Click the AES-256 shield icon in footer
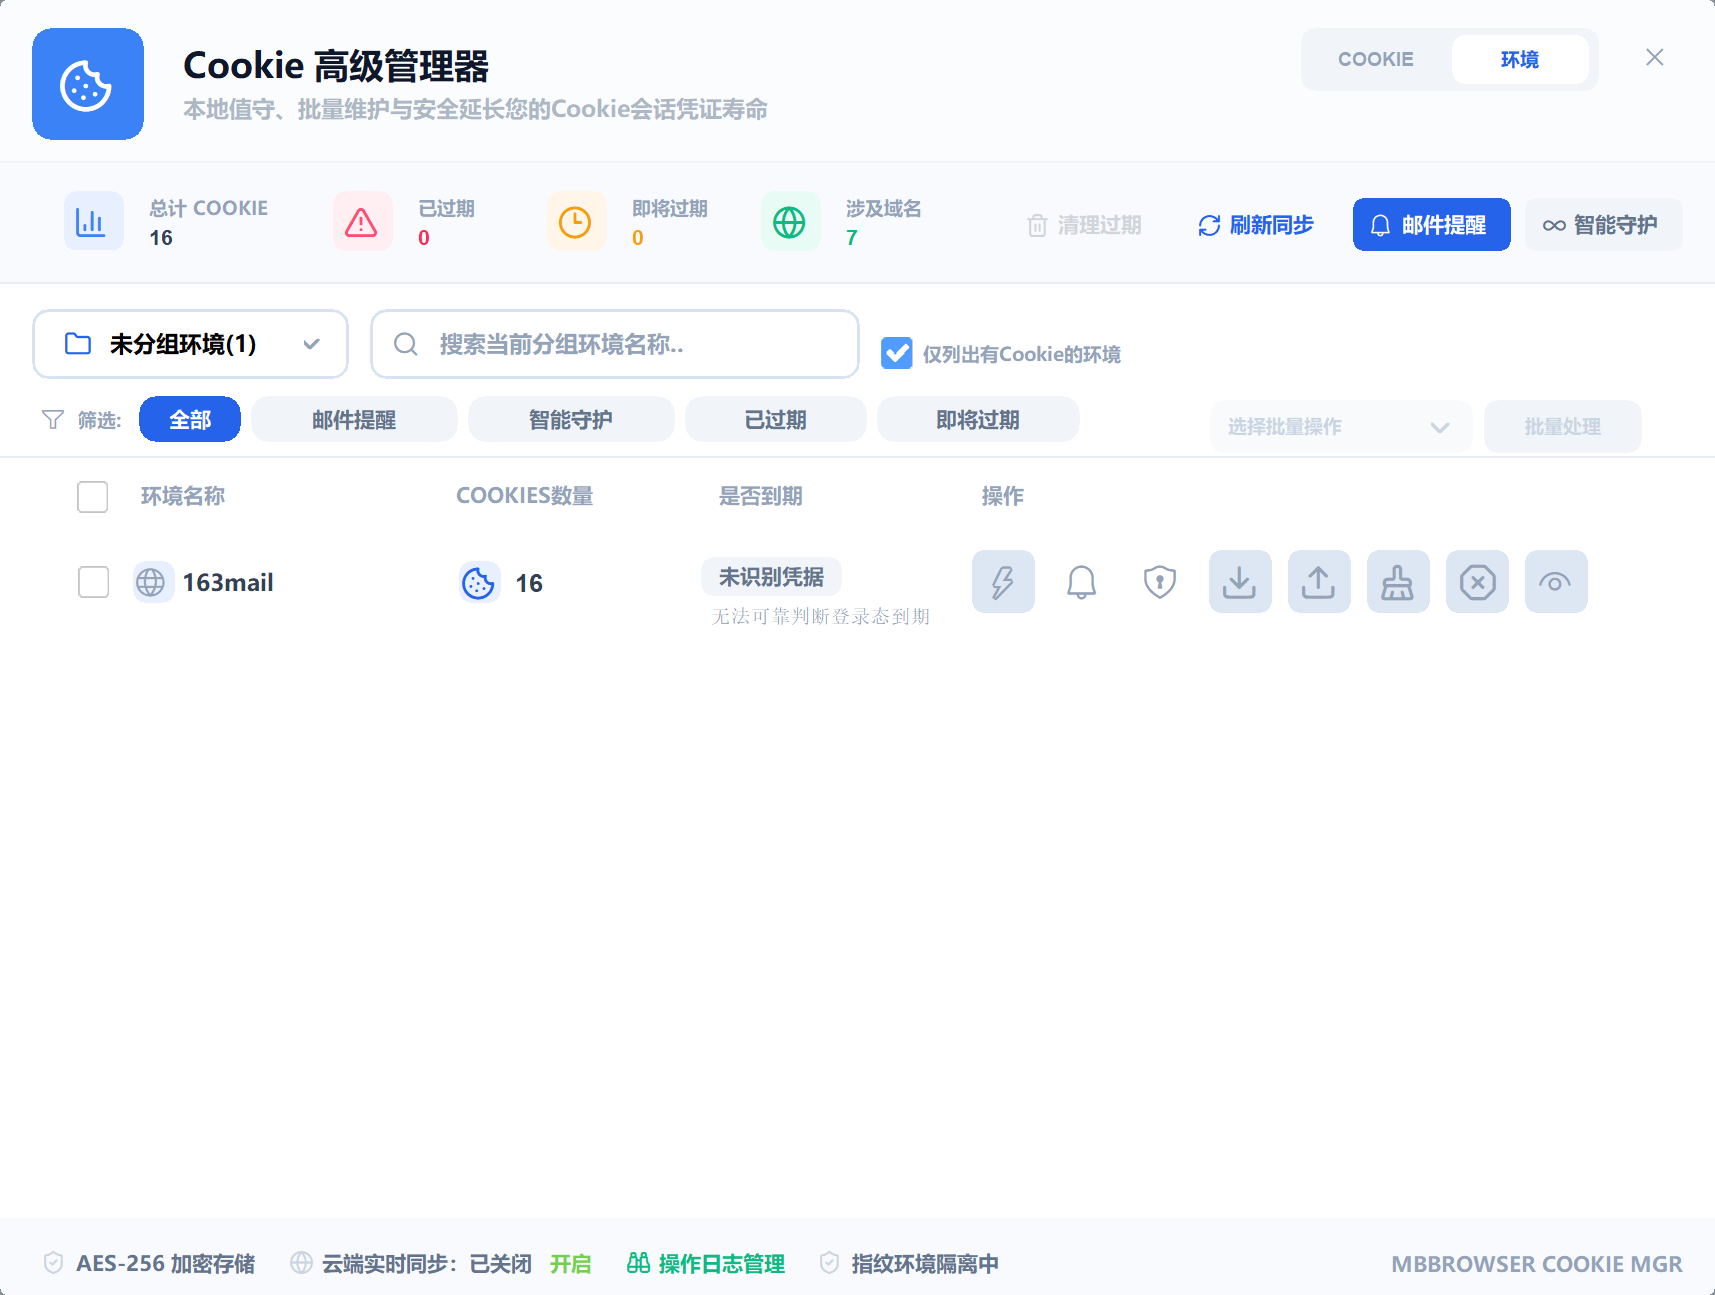The image size is (1715, 1295). click(54, 1263)
